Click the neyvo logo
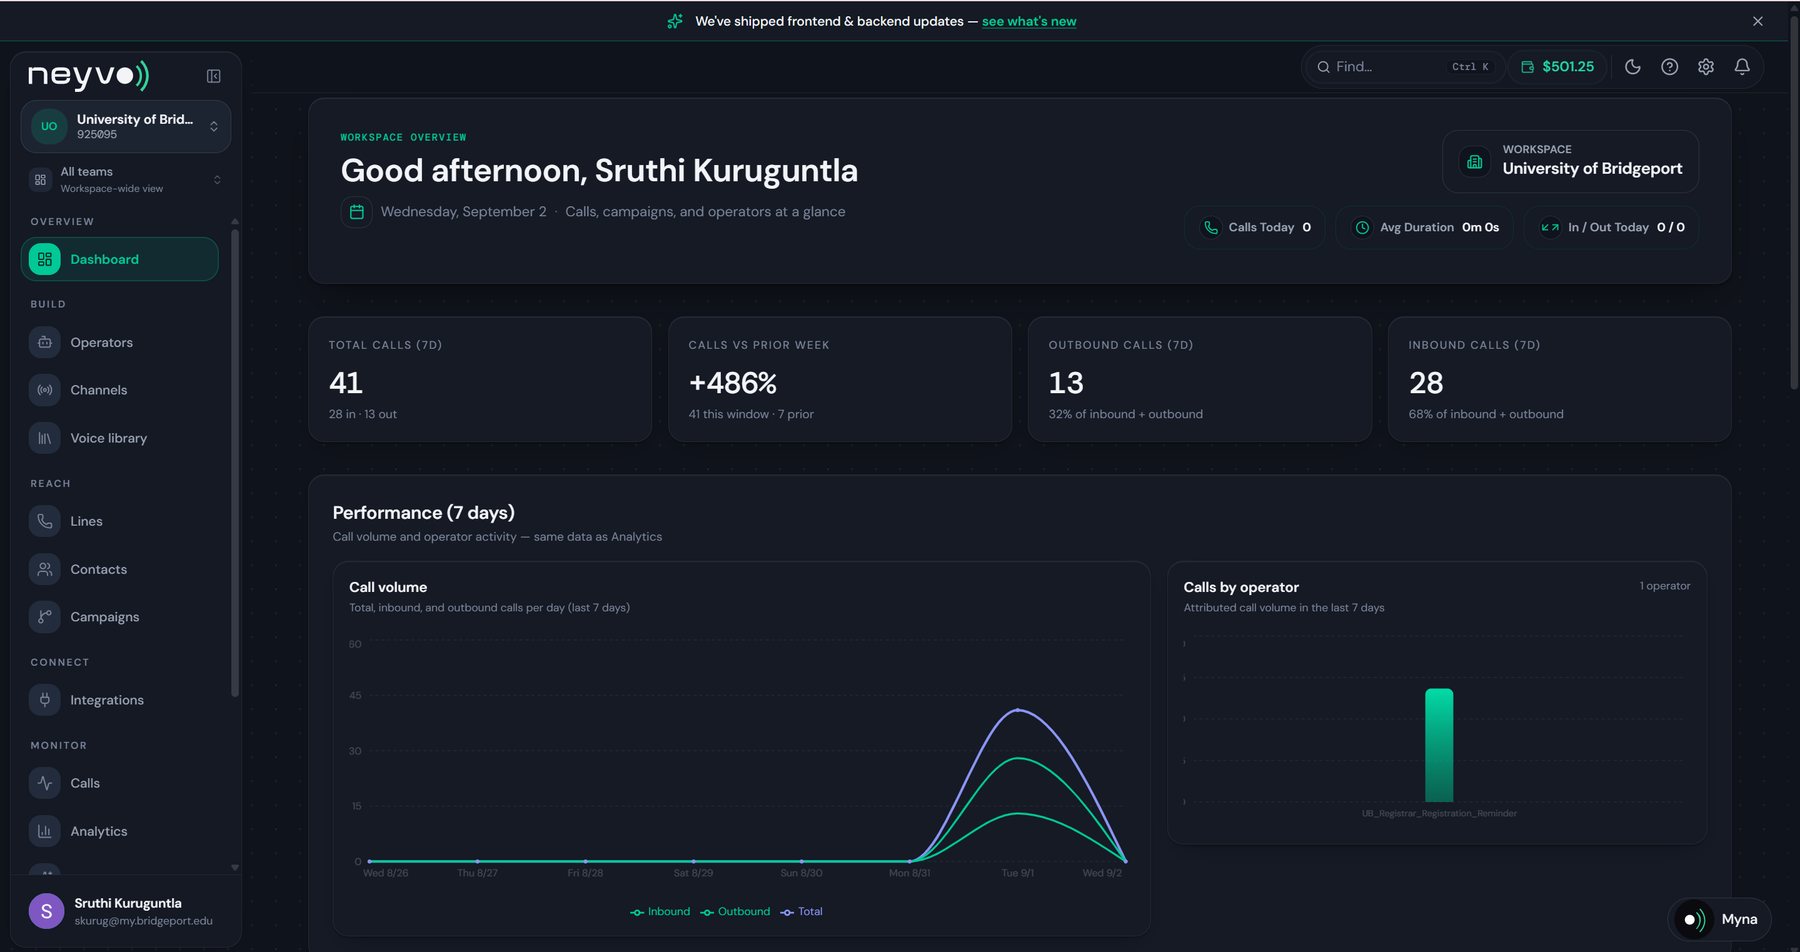The width and height of the screenshot is (1800, 952). click(x=88, y=76)
